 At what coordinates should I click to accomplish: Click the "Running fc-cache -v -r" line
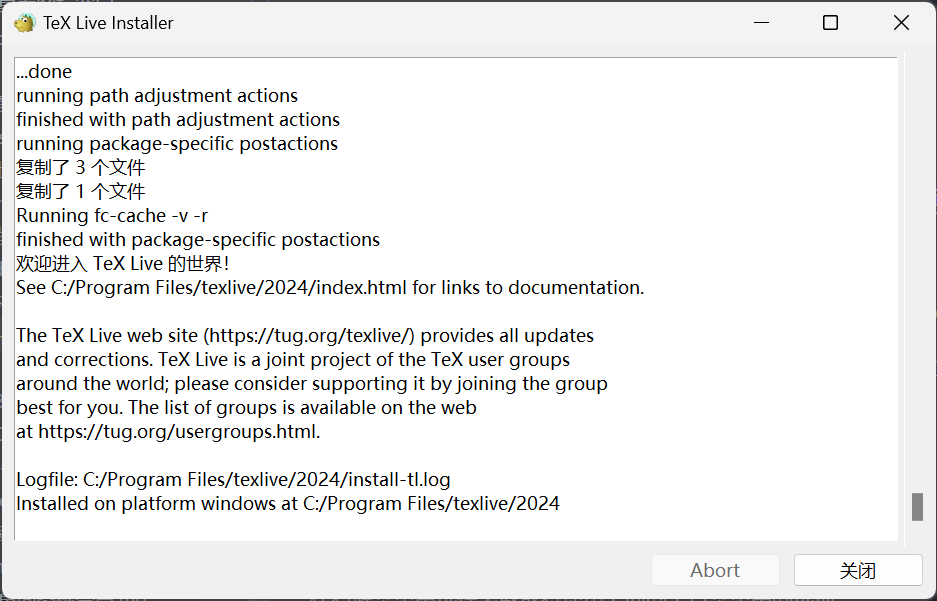(112, 216)
